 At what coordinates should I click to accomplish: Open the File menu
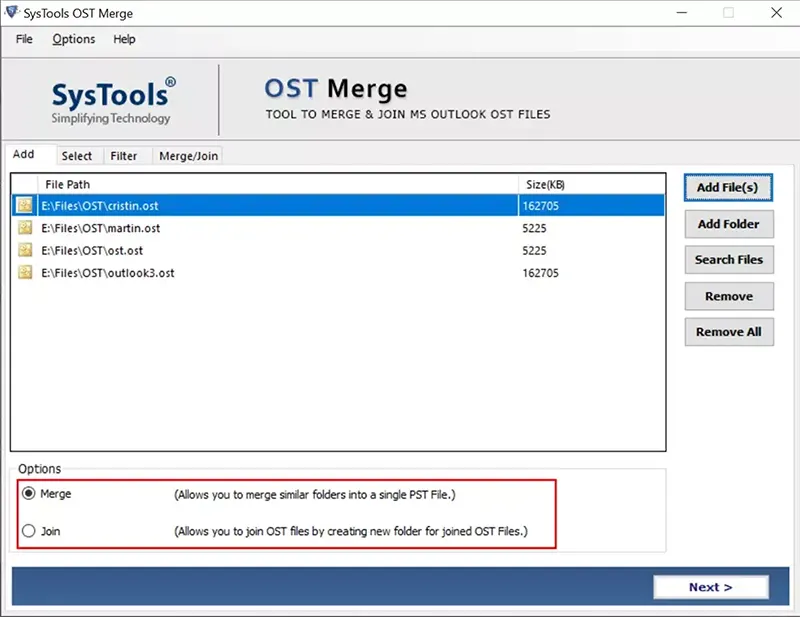24,39
